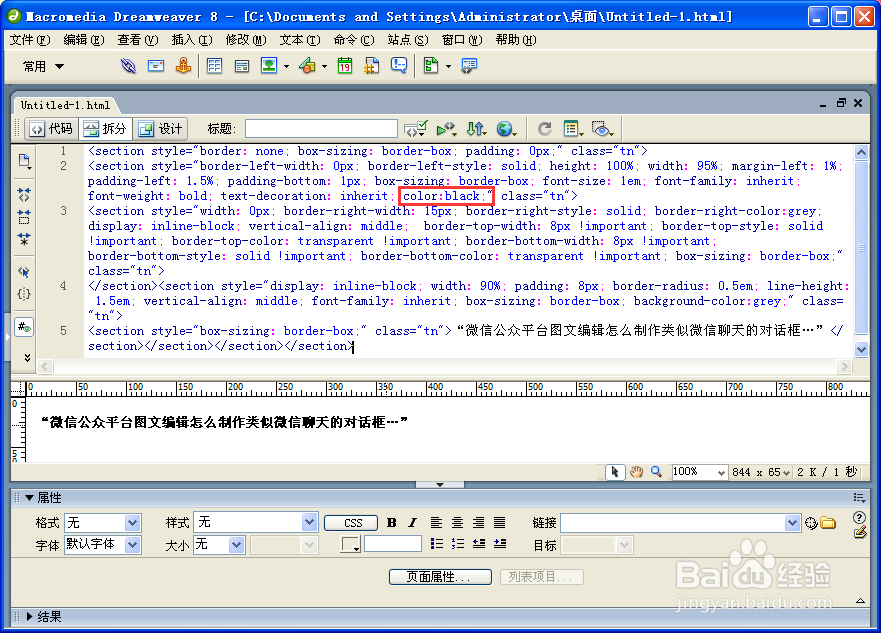Align text left
This screenshot has width=881, height=633.
pos(436,523)
